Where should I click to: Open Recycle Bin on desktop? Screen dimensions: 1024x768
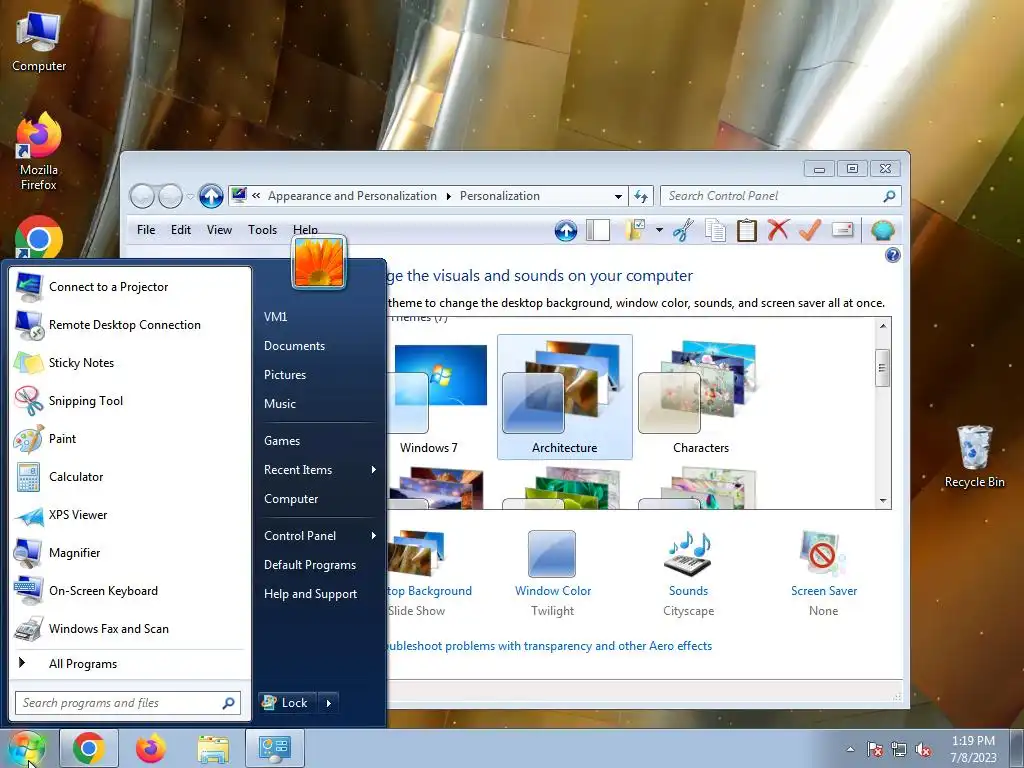[974, 456]
